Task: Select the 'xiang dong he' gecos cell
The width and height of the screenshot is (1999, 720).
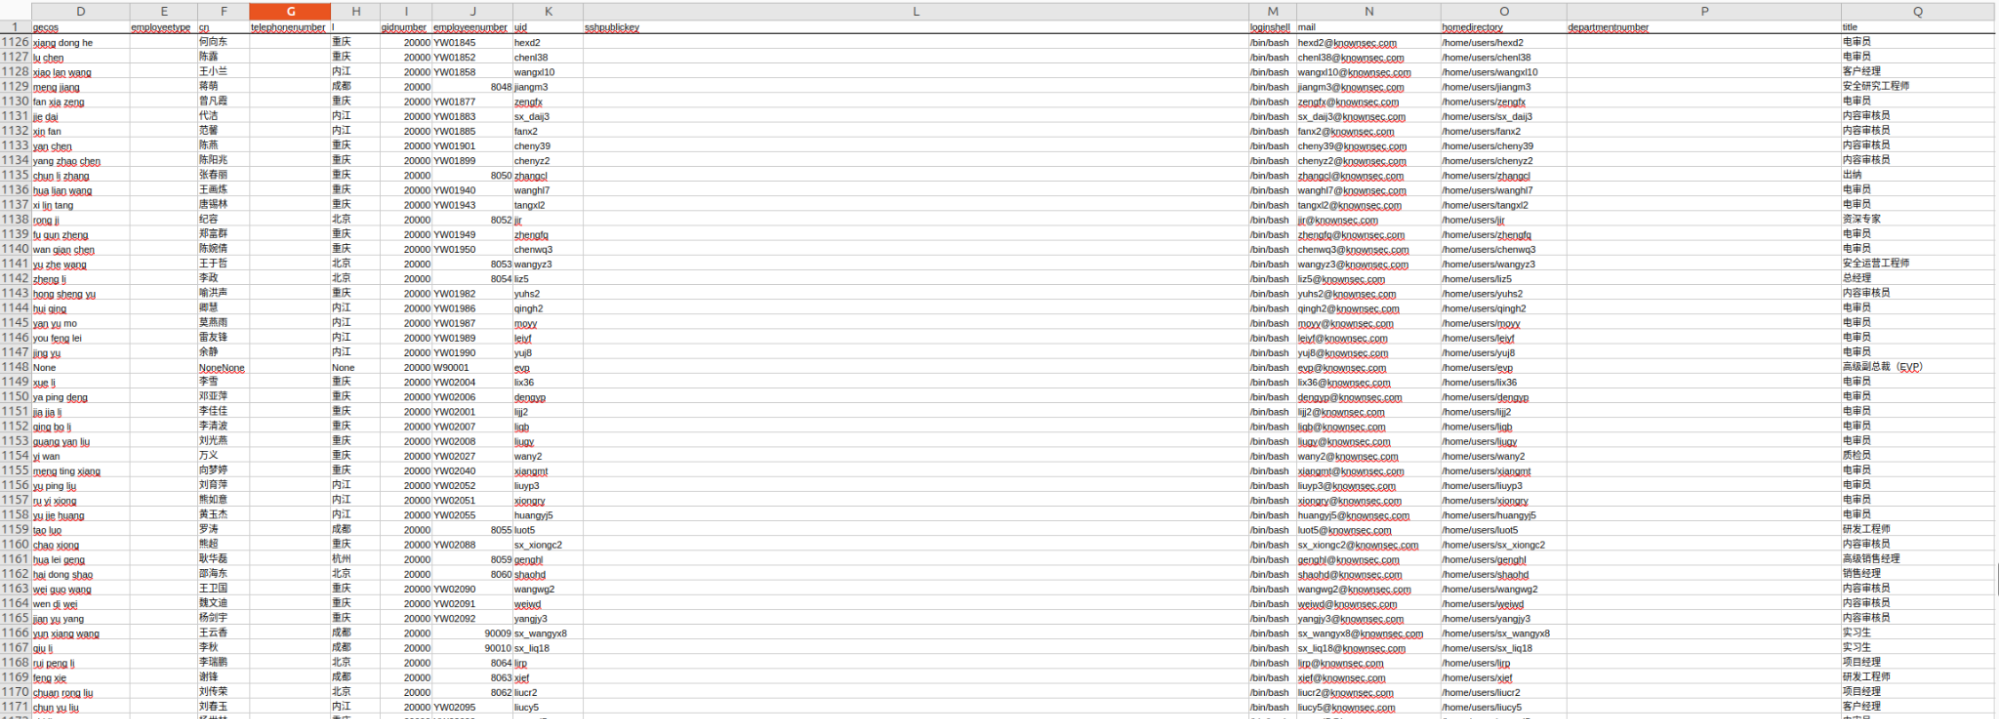Action: 63,43
